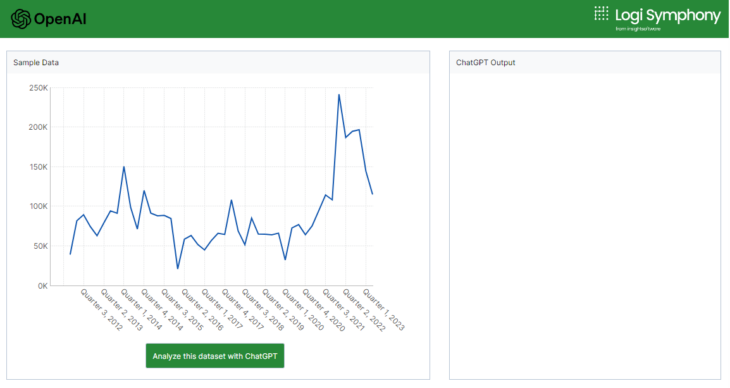The image size is (730, 388).
Task: Click the Quarter 1, 2014 axis label
Action: [x=142, y=310]
